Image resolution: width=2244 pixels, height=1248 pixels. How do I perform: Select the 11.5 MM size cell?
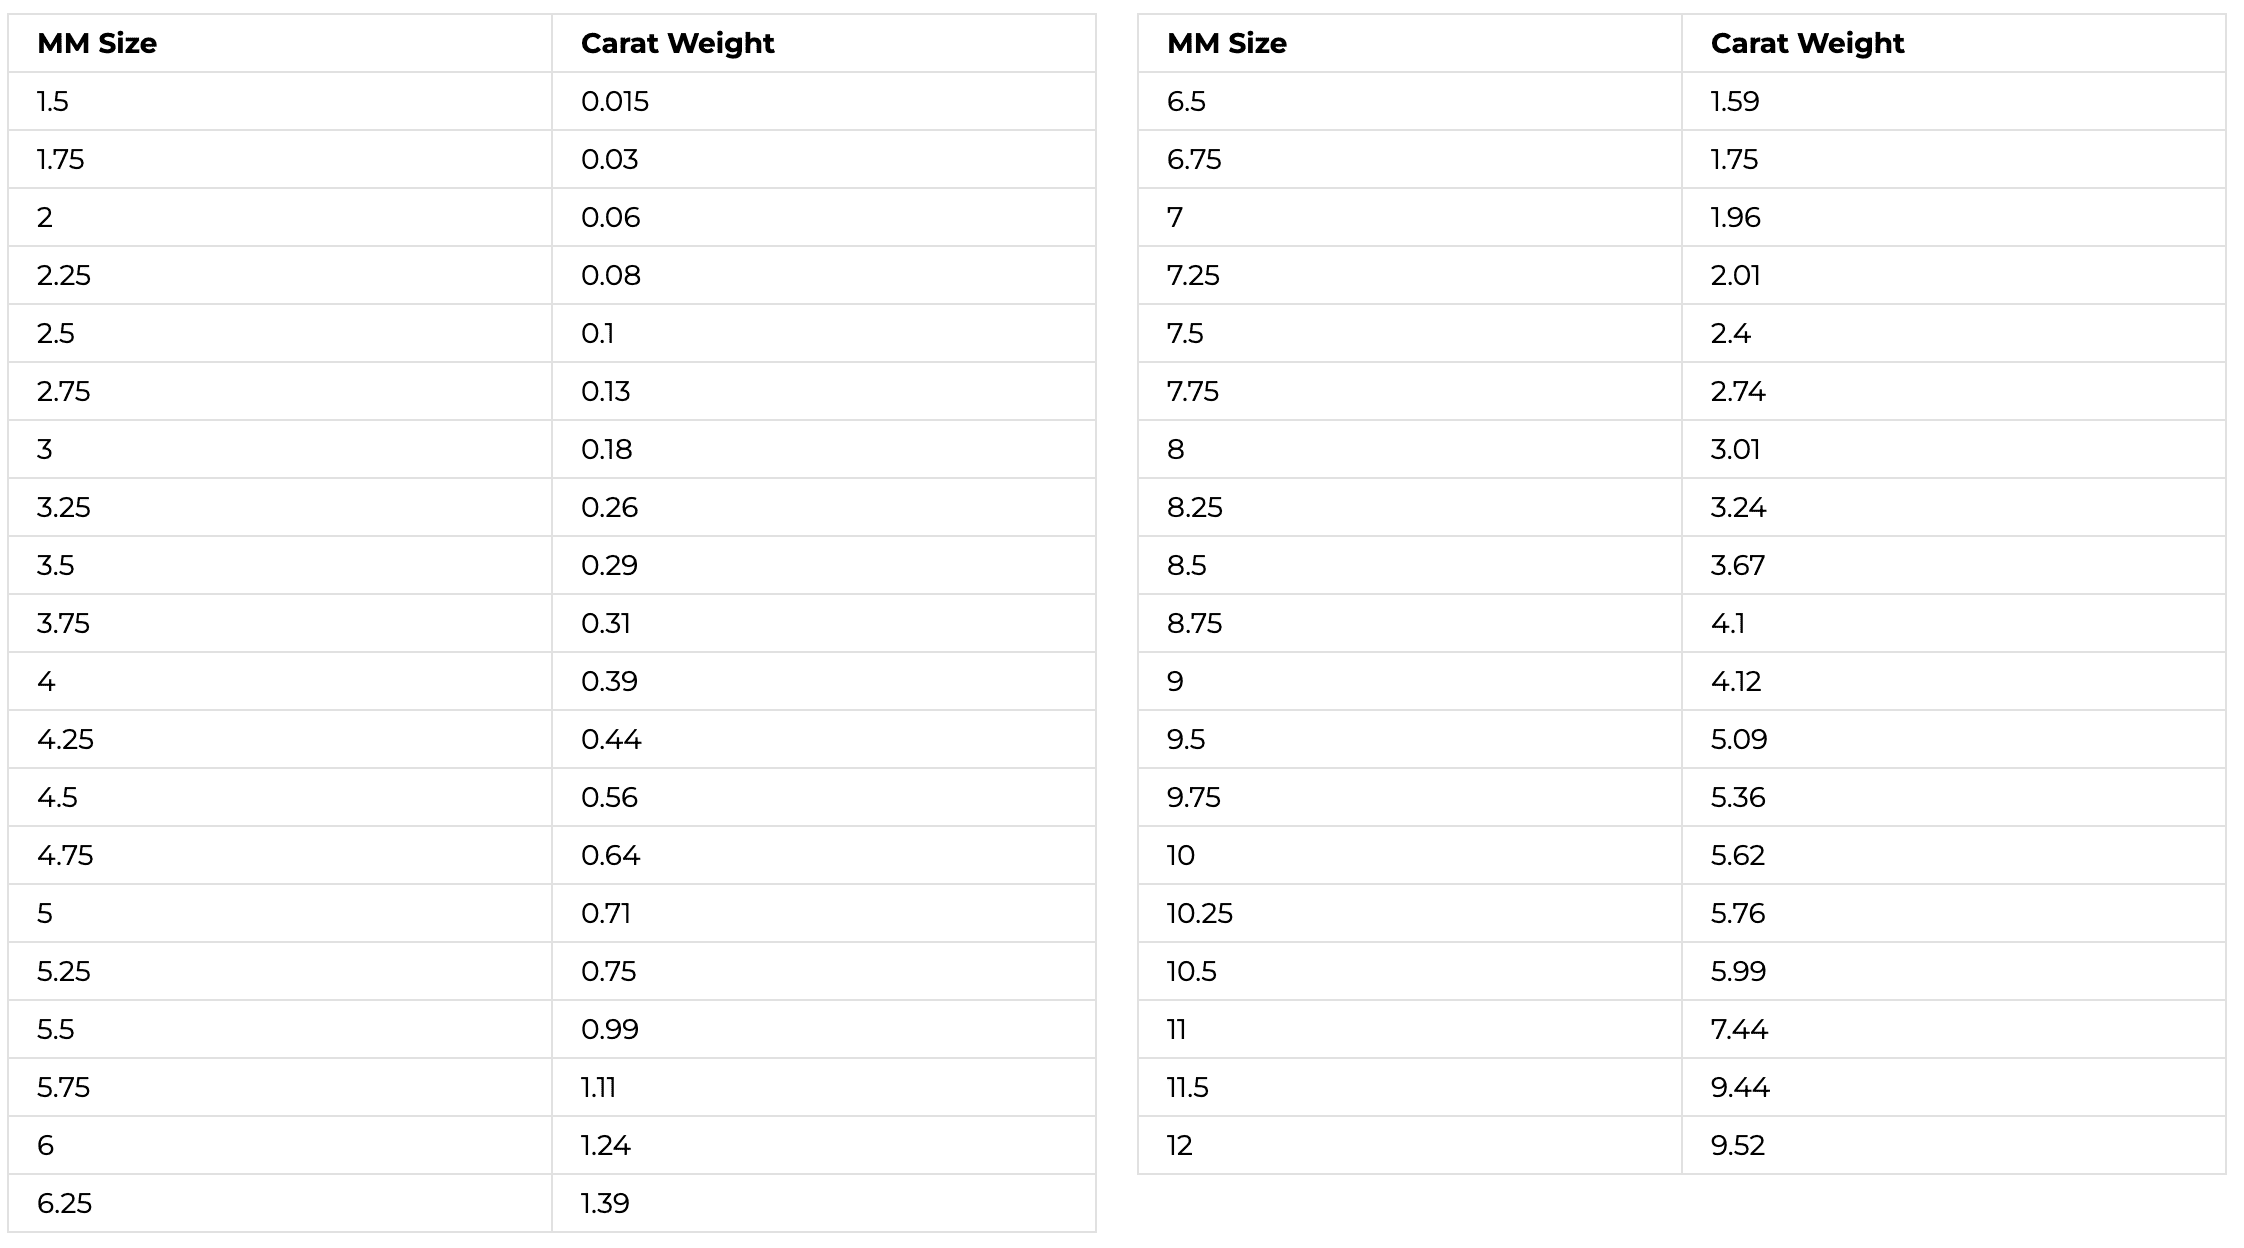coord(1187,1087)
